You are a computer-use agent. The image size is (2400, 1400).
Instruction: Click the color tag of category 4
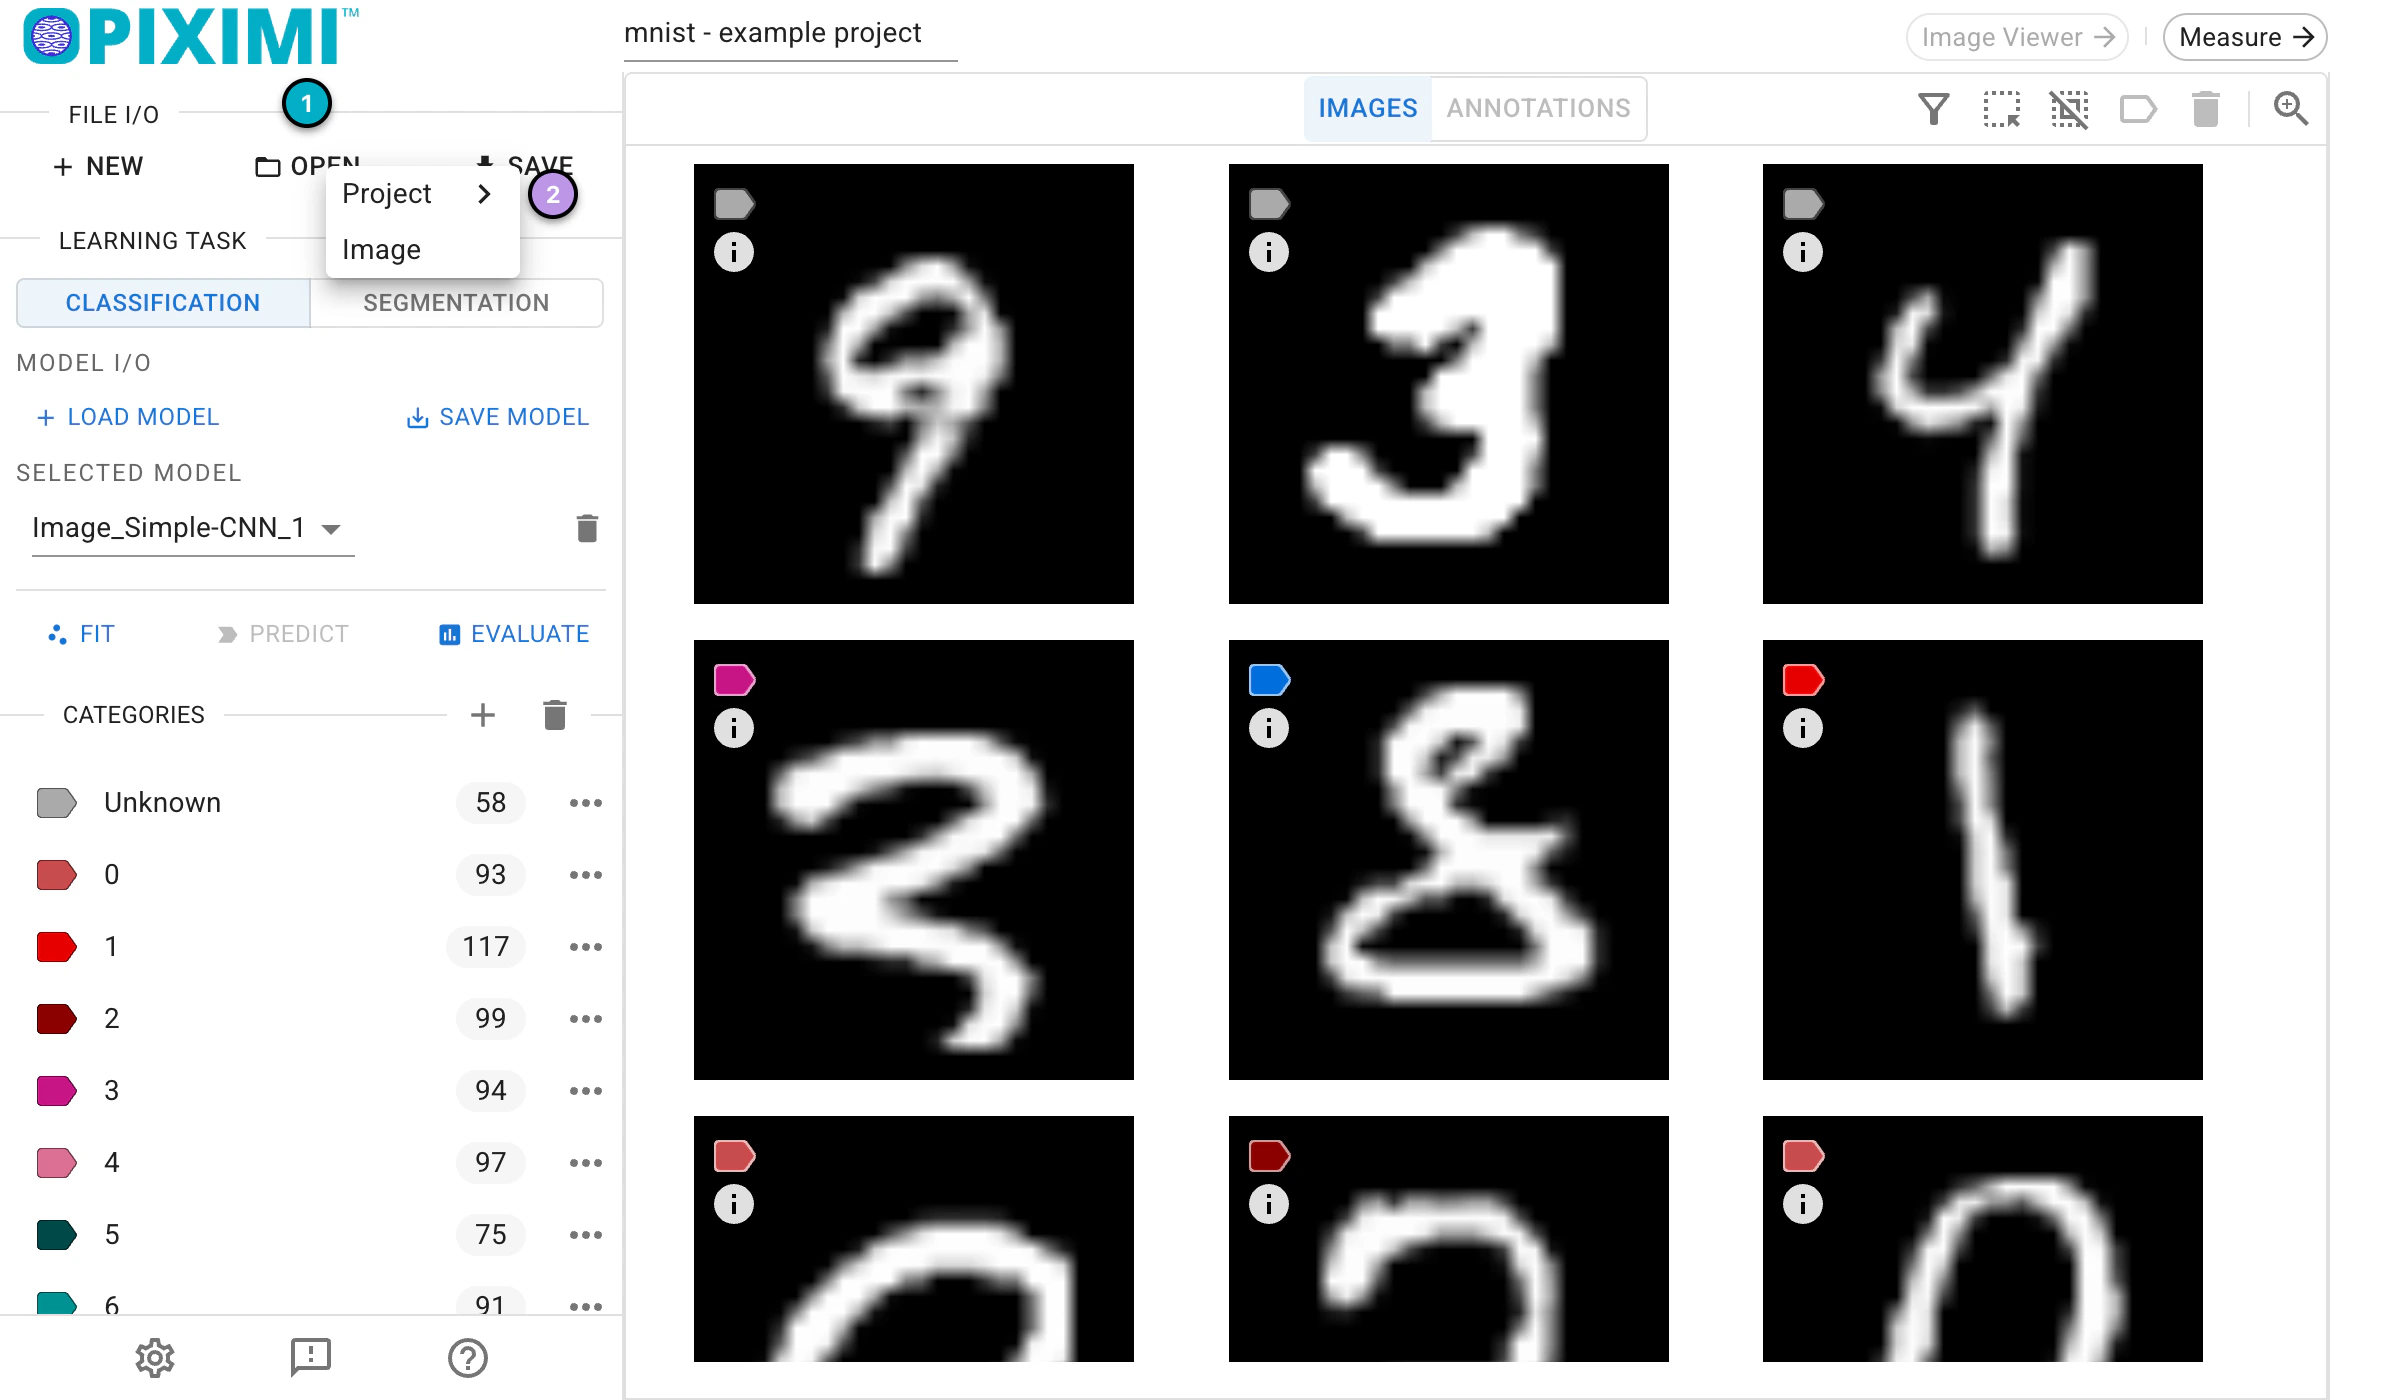click(56, 1162)
